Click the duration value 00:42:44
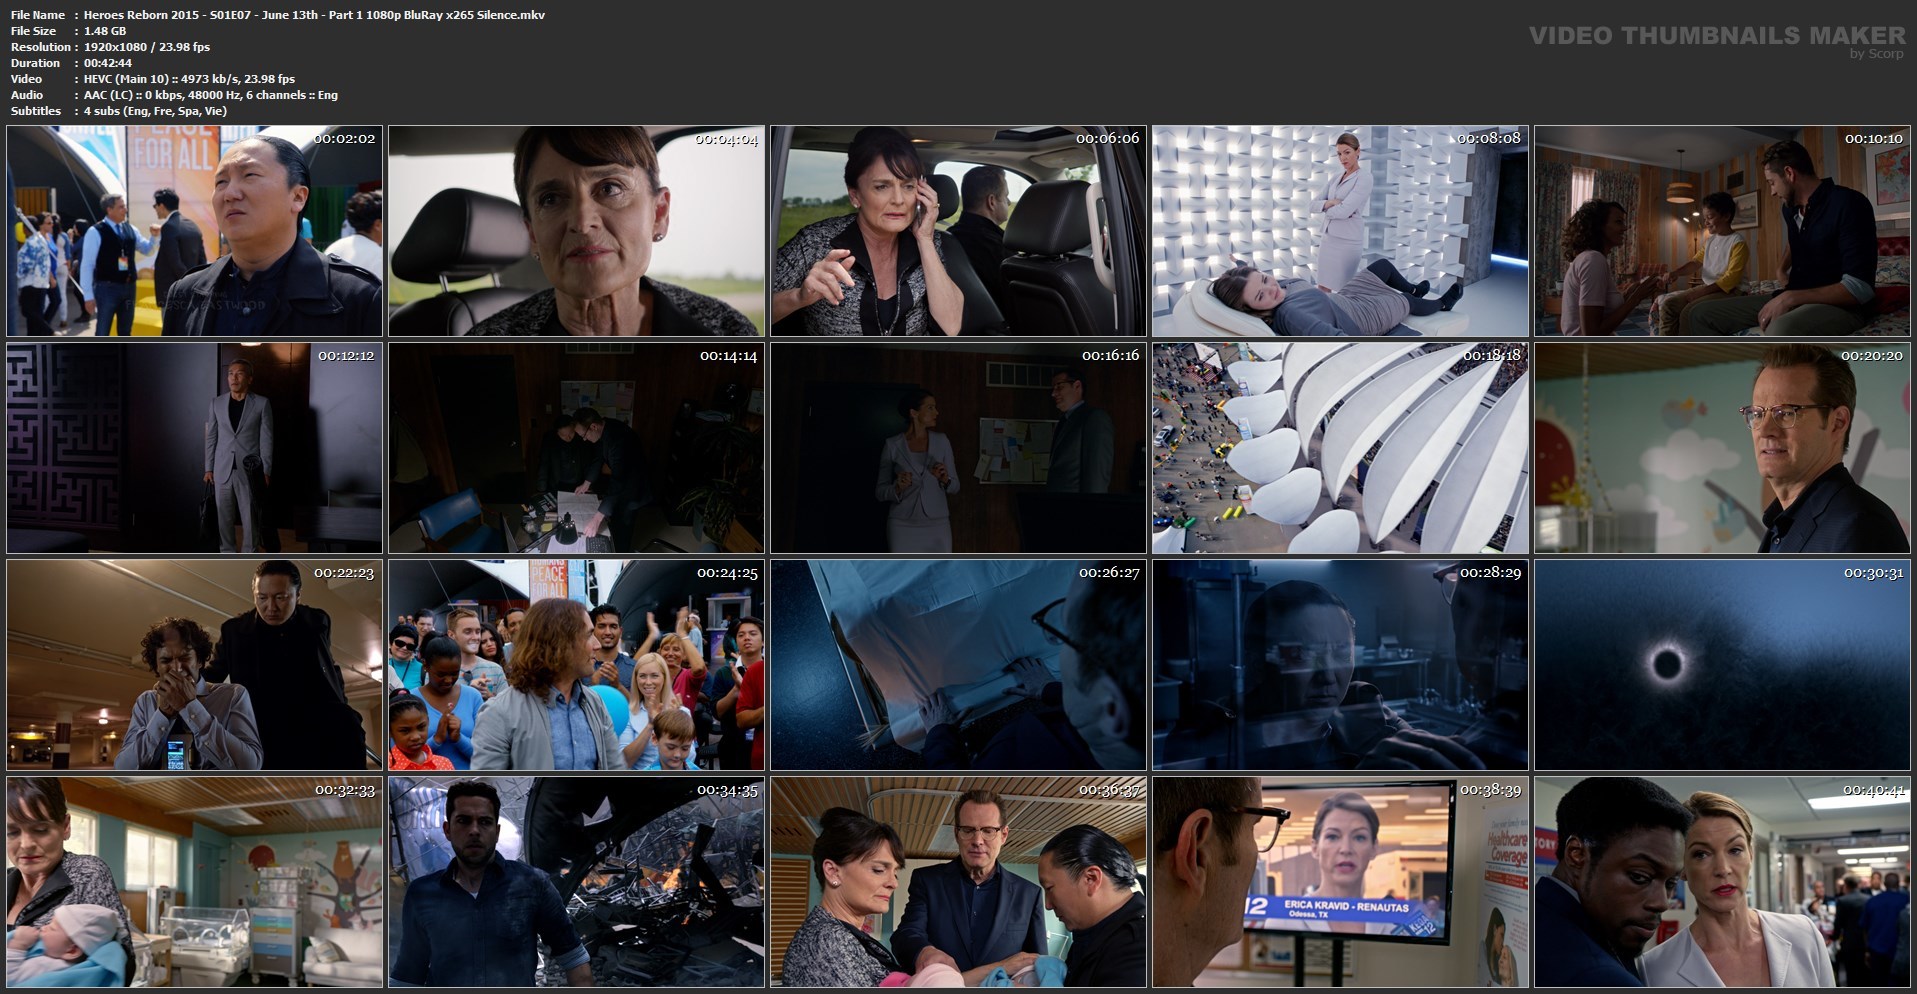 pos(108,63)
